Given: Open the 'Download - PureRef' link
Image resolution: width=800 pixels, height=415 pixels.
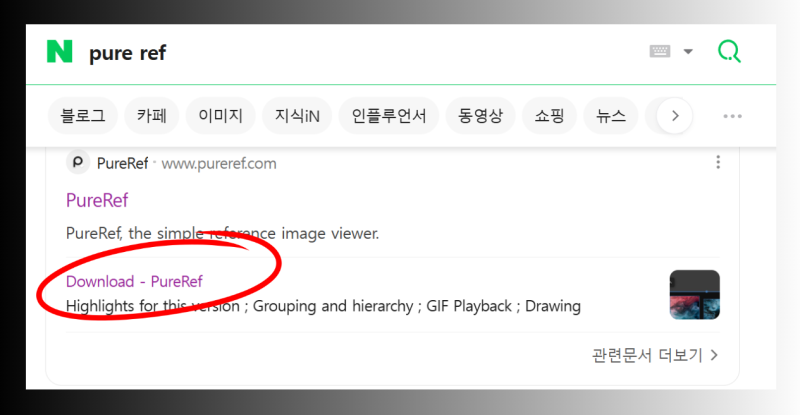Looking at the screenshot, I should click(134, 281).
